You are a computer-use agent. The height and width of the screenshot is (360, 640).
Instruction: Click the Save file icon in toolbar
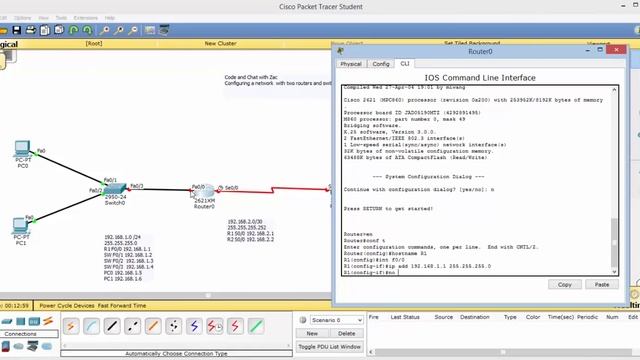tap(17, 30)
